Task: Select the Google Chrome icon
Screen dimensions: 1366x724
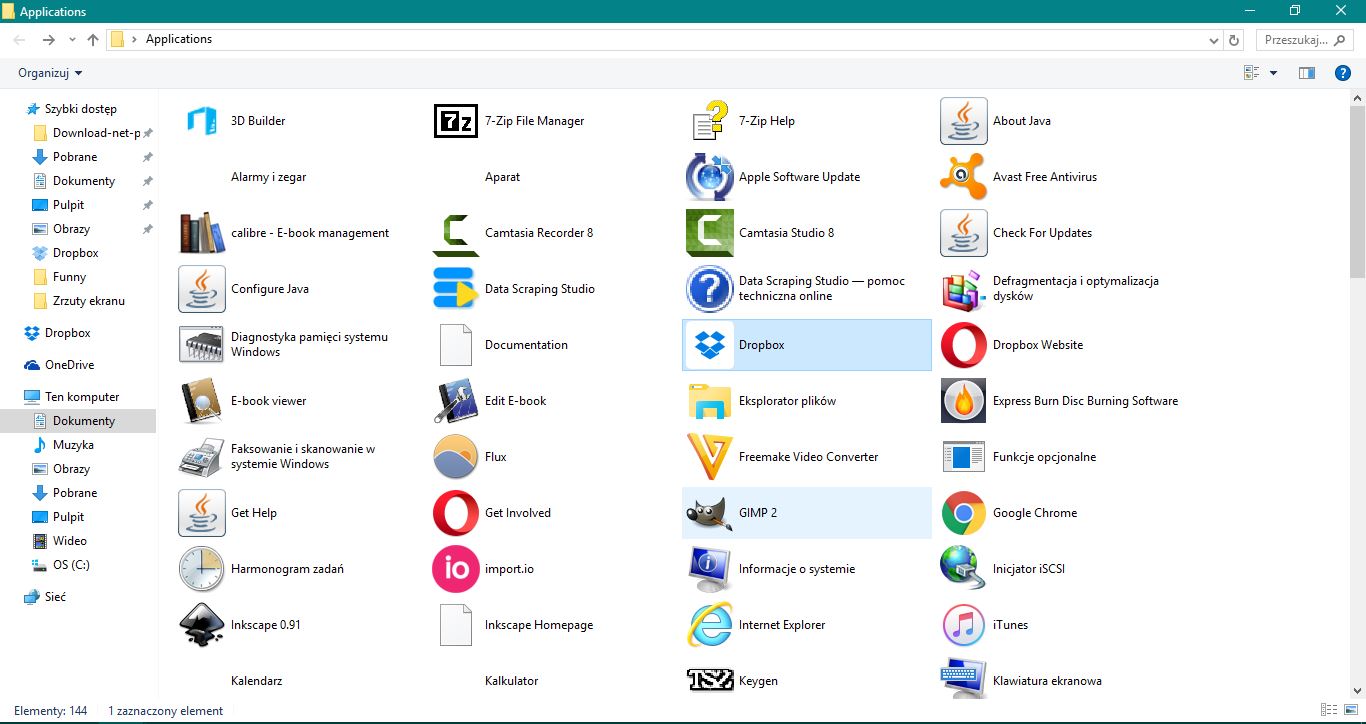Action: [x=964, y=513]
